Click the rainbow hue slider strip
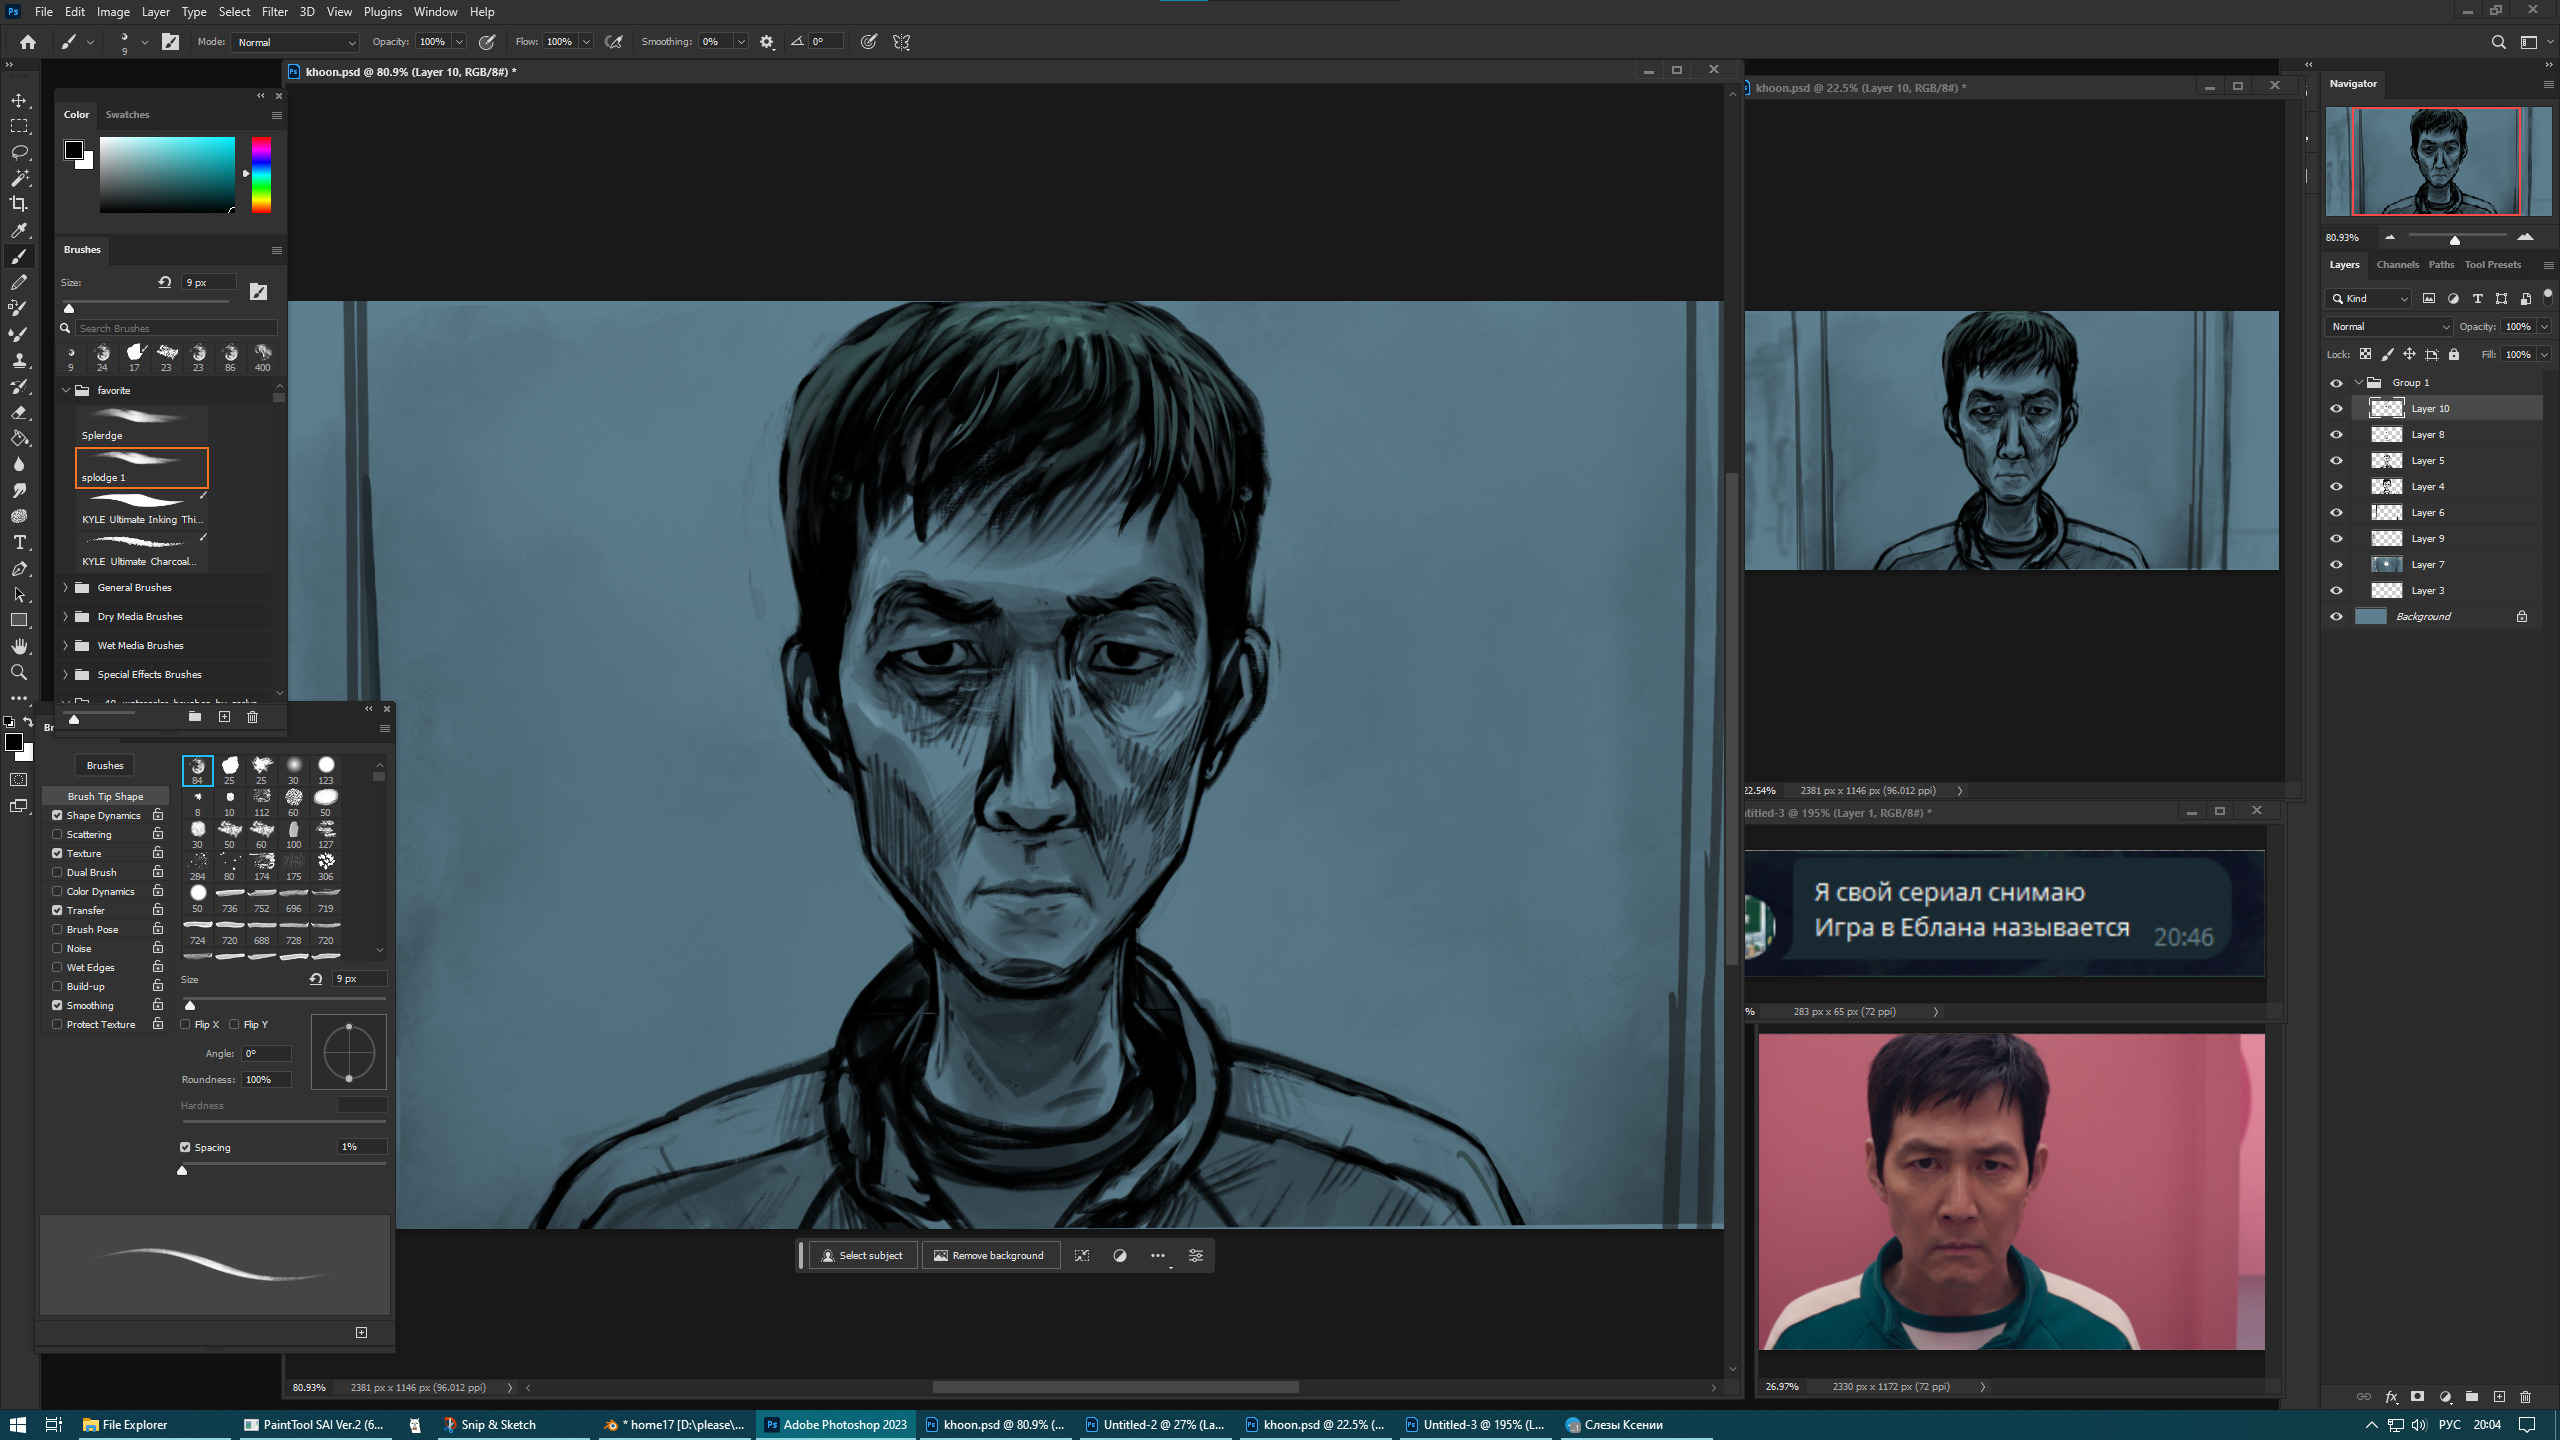2560x1440 pixels. coord(261,175)
